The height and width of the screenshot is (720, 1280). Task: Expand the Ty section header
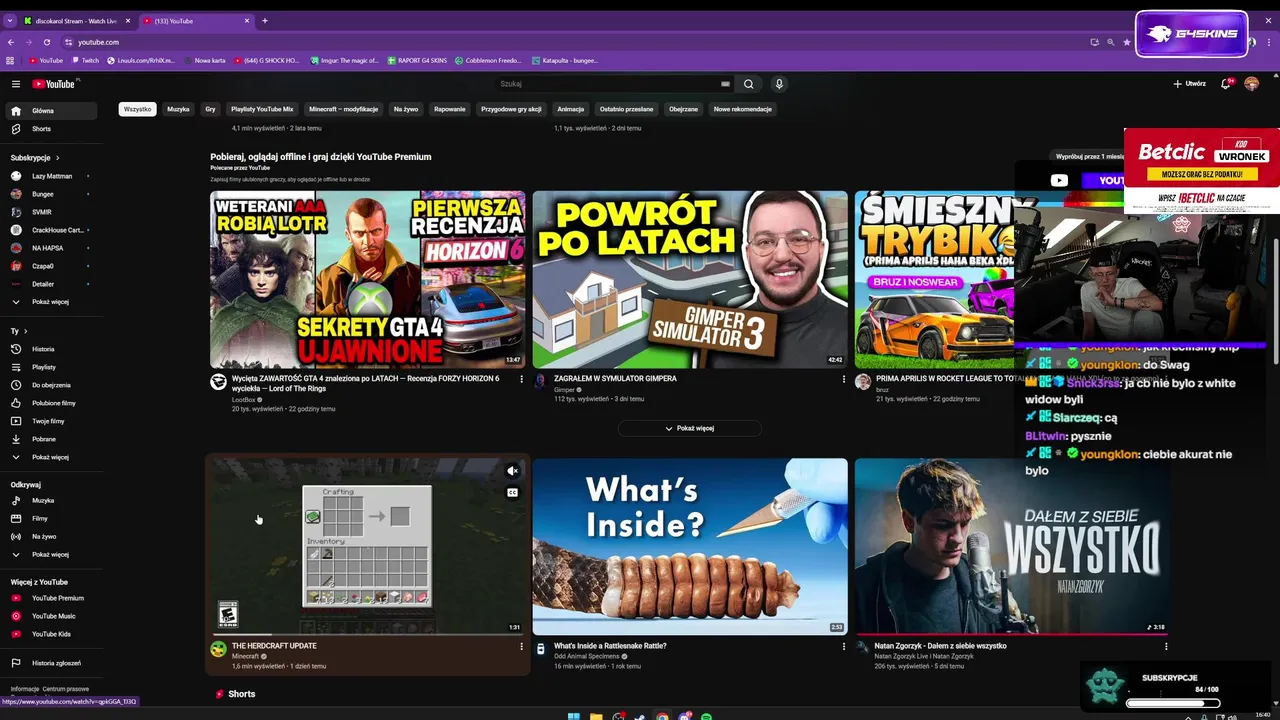coord(19,331)
